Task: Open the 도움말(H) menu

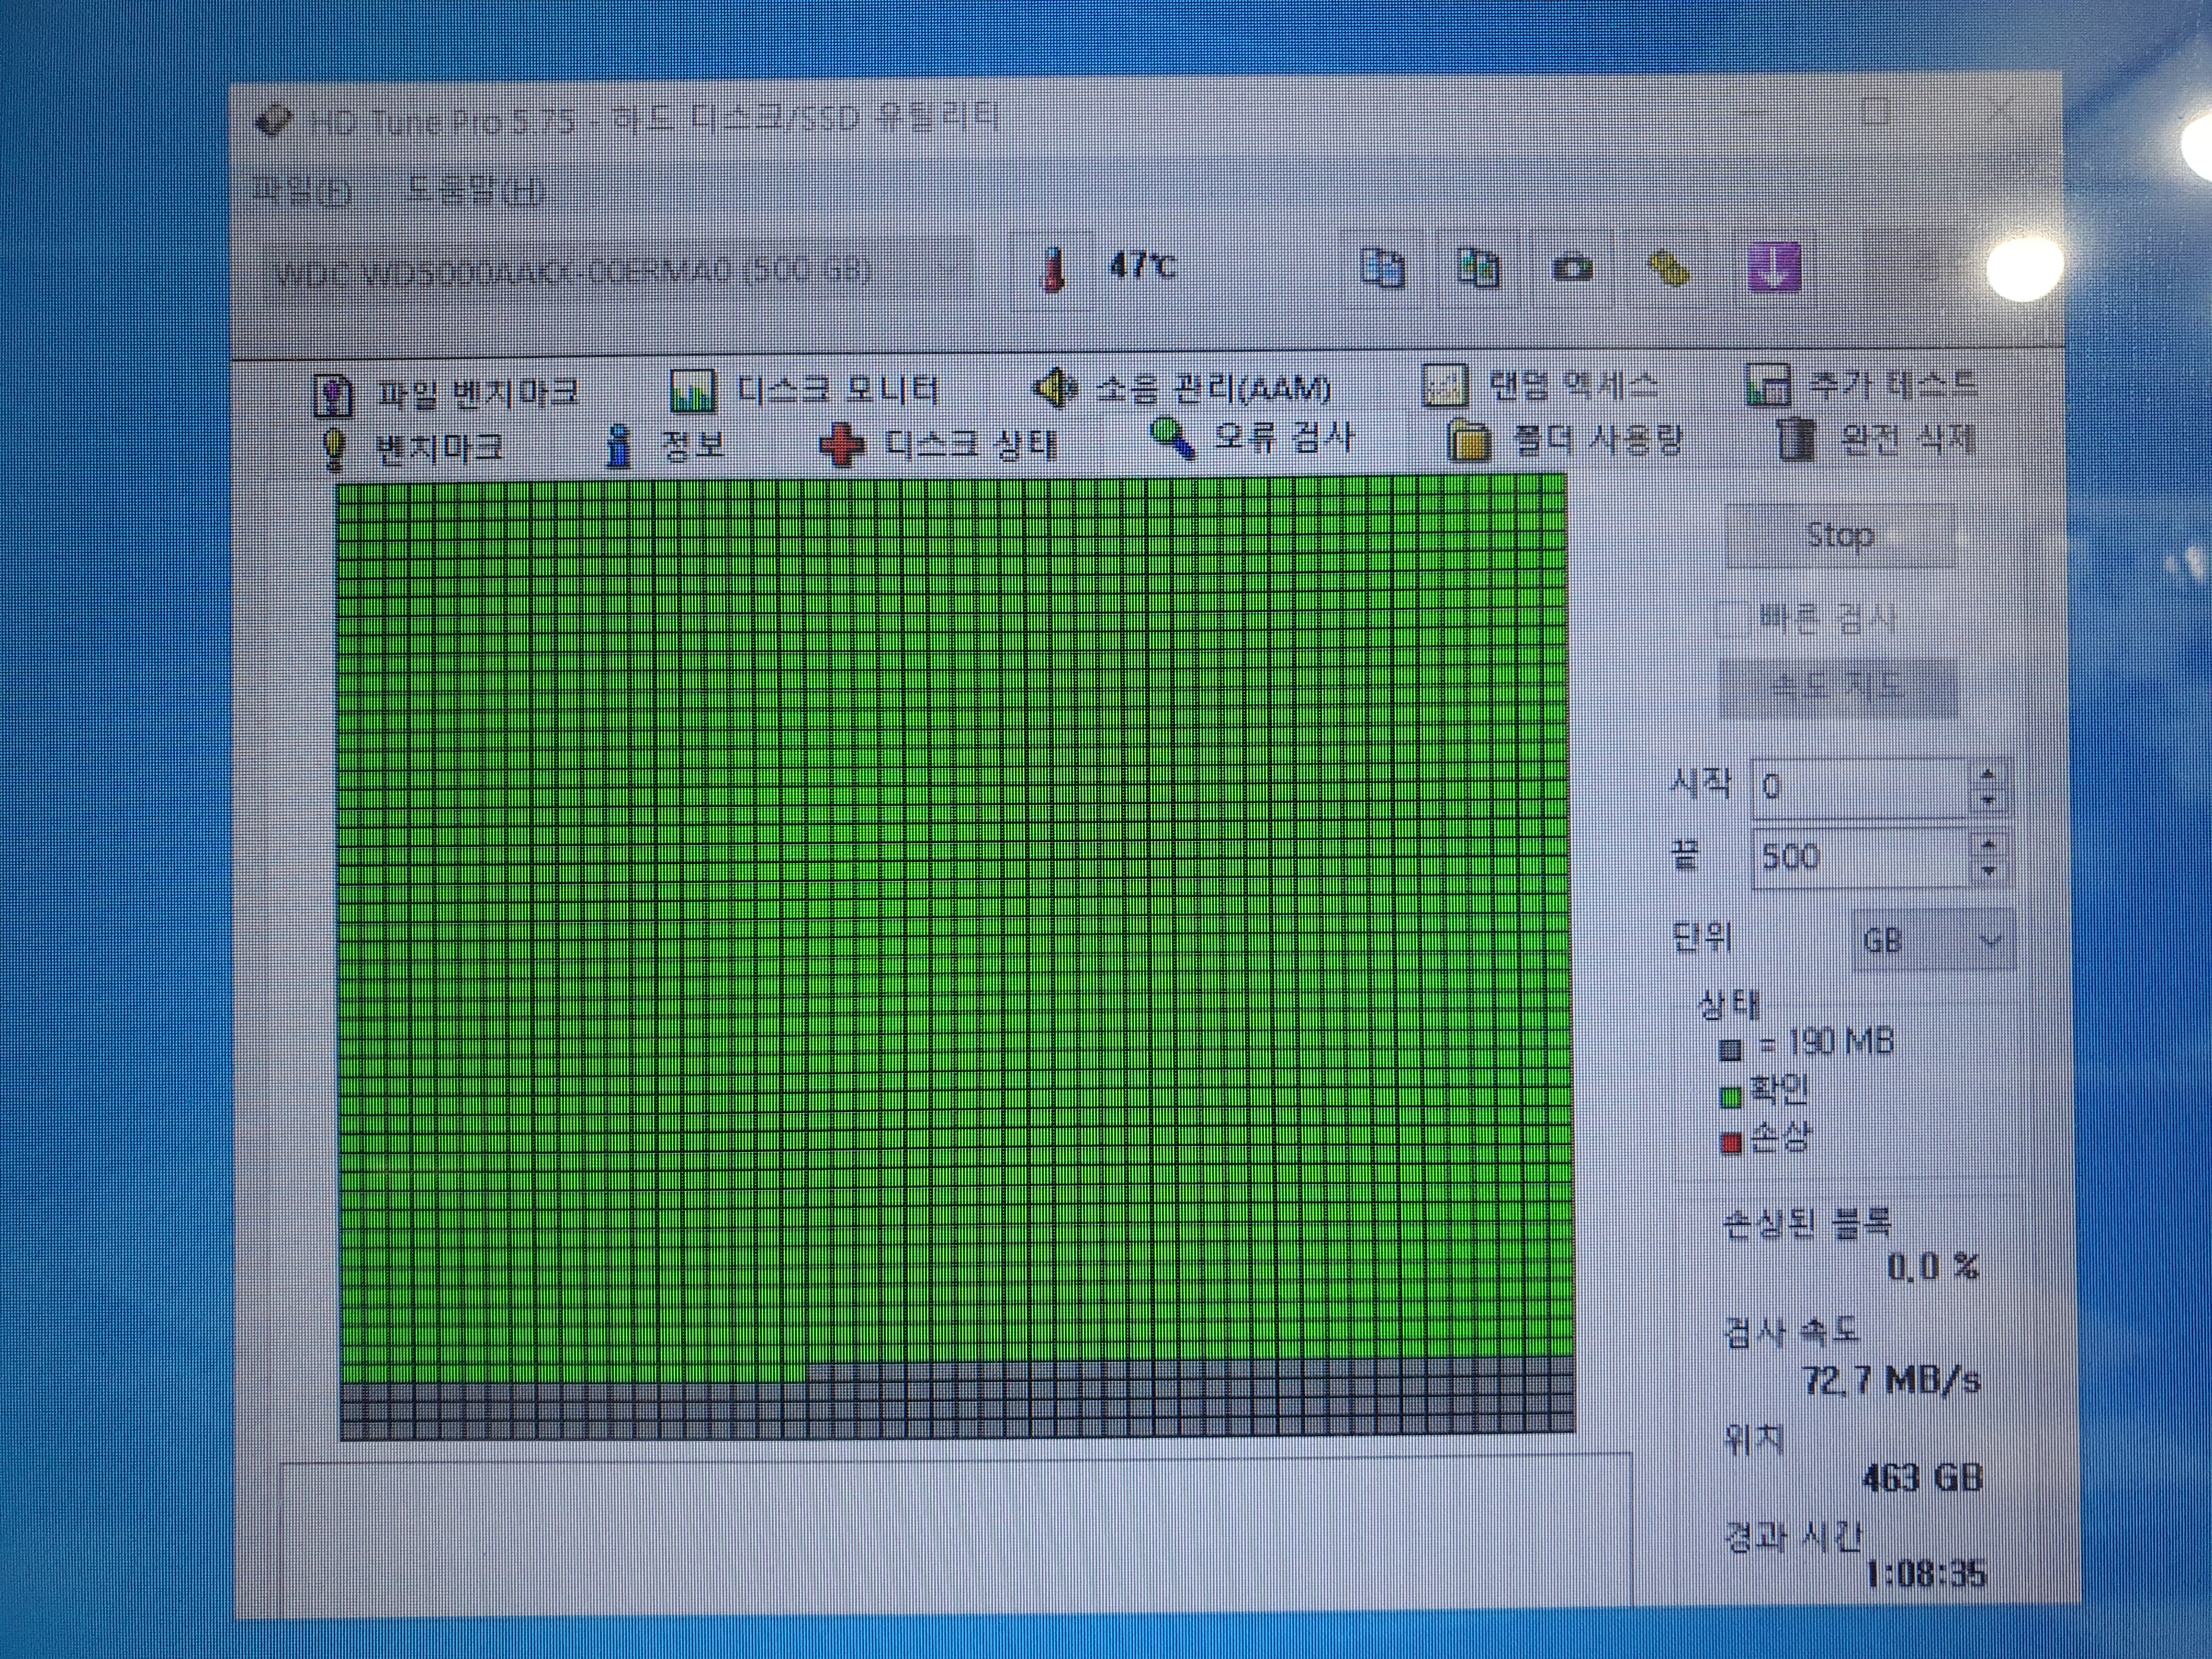Action: 475,189
